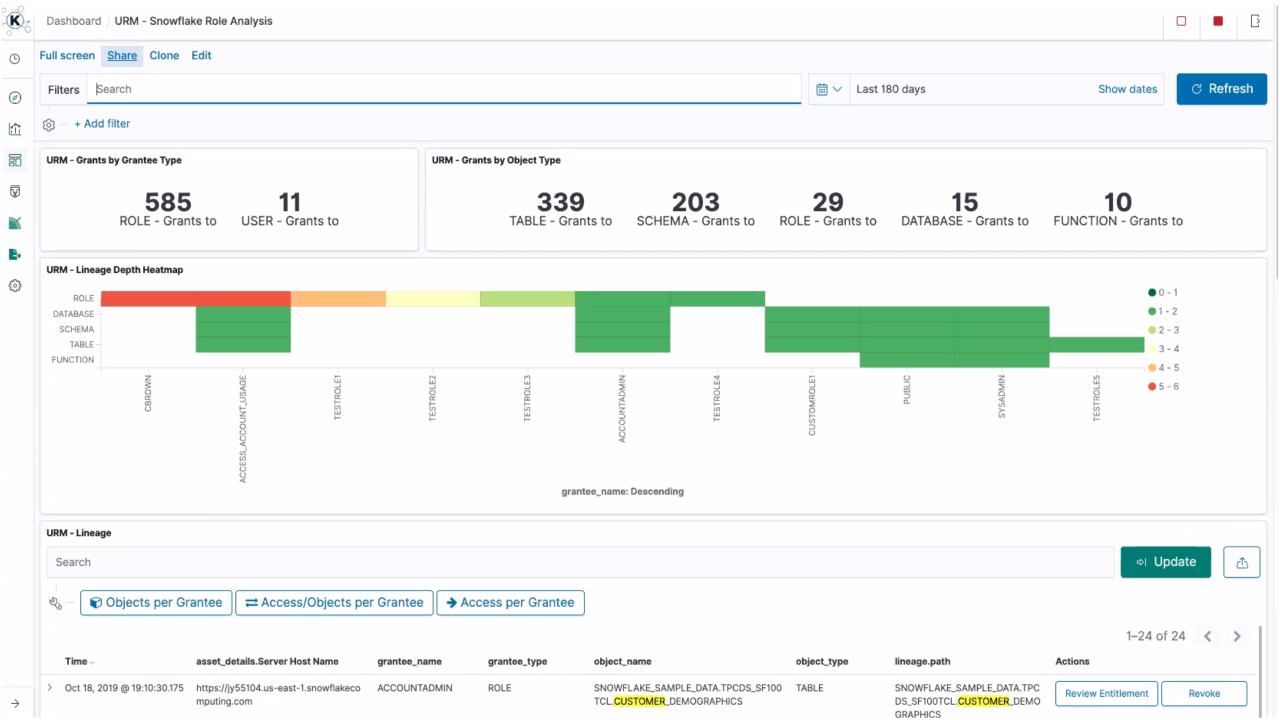The width and height of the screenshot is (1280, 720).
Task: Click the red CBROWN ROLE heatmap cell
Action: (148, 299)
